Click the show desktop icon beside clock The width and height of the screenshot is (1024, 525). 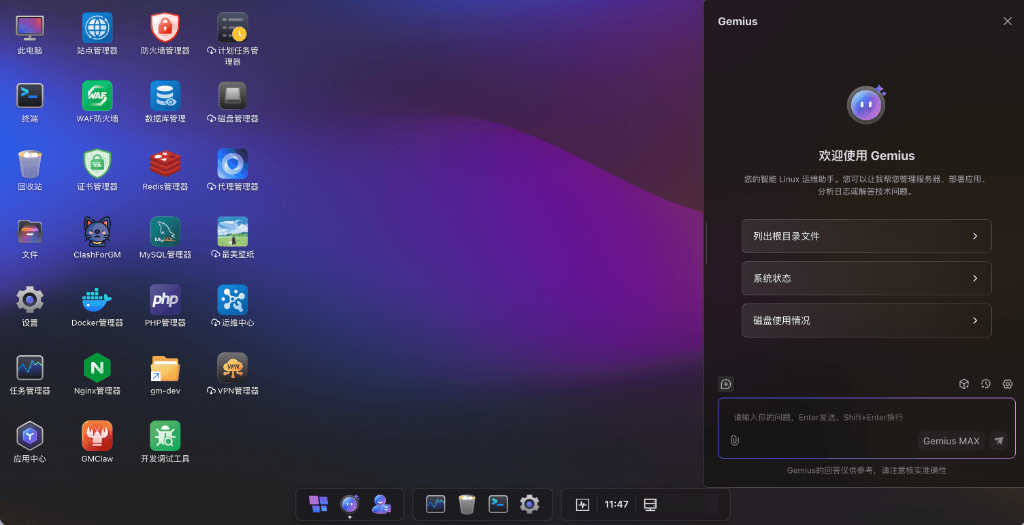(x=650, y=505)
